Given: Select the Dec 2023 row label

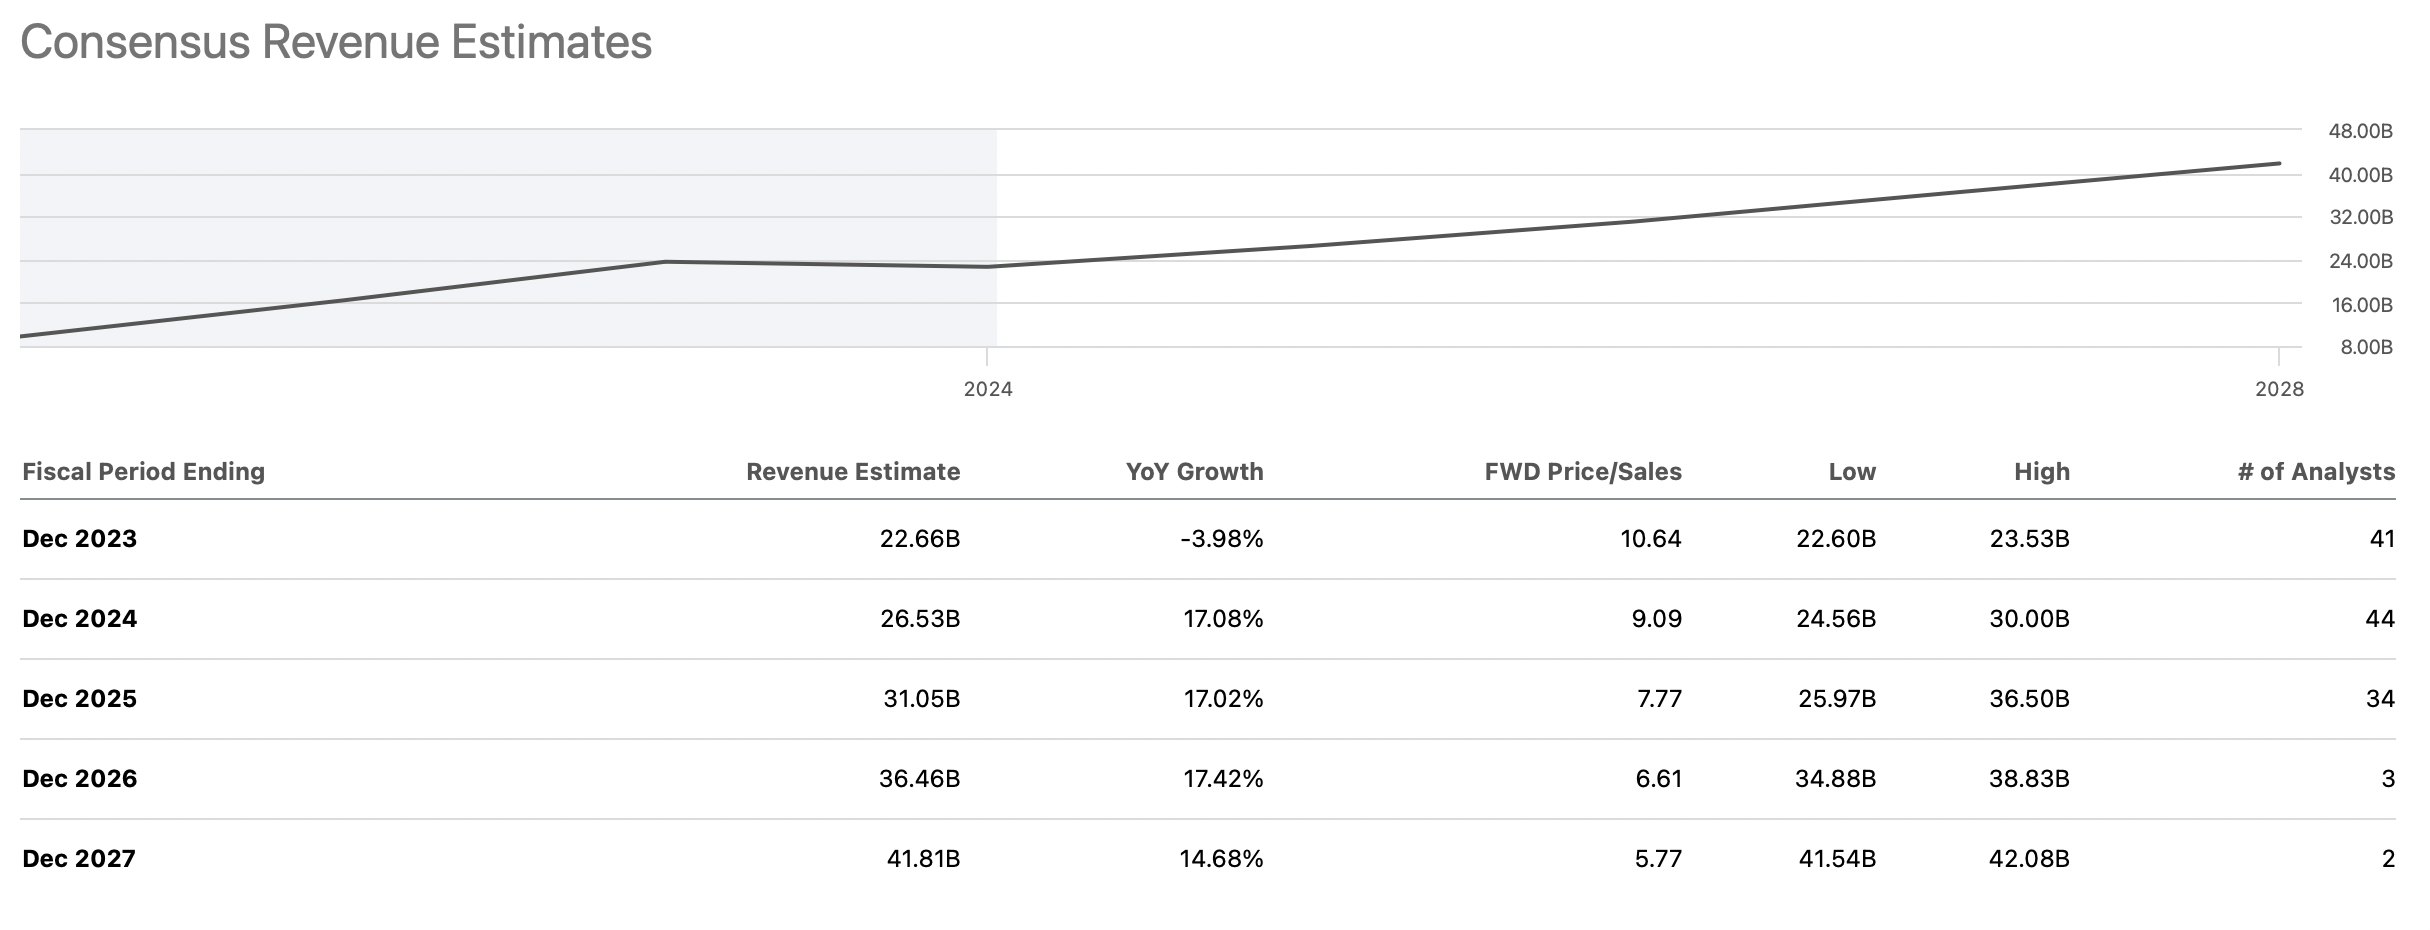Looking at the screenshot, I should click(79, 539).
